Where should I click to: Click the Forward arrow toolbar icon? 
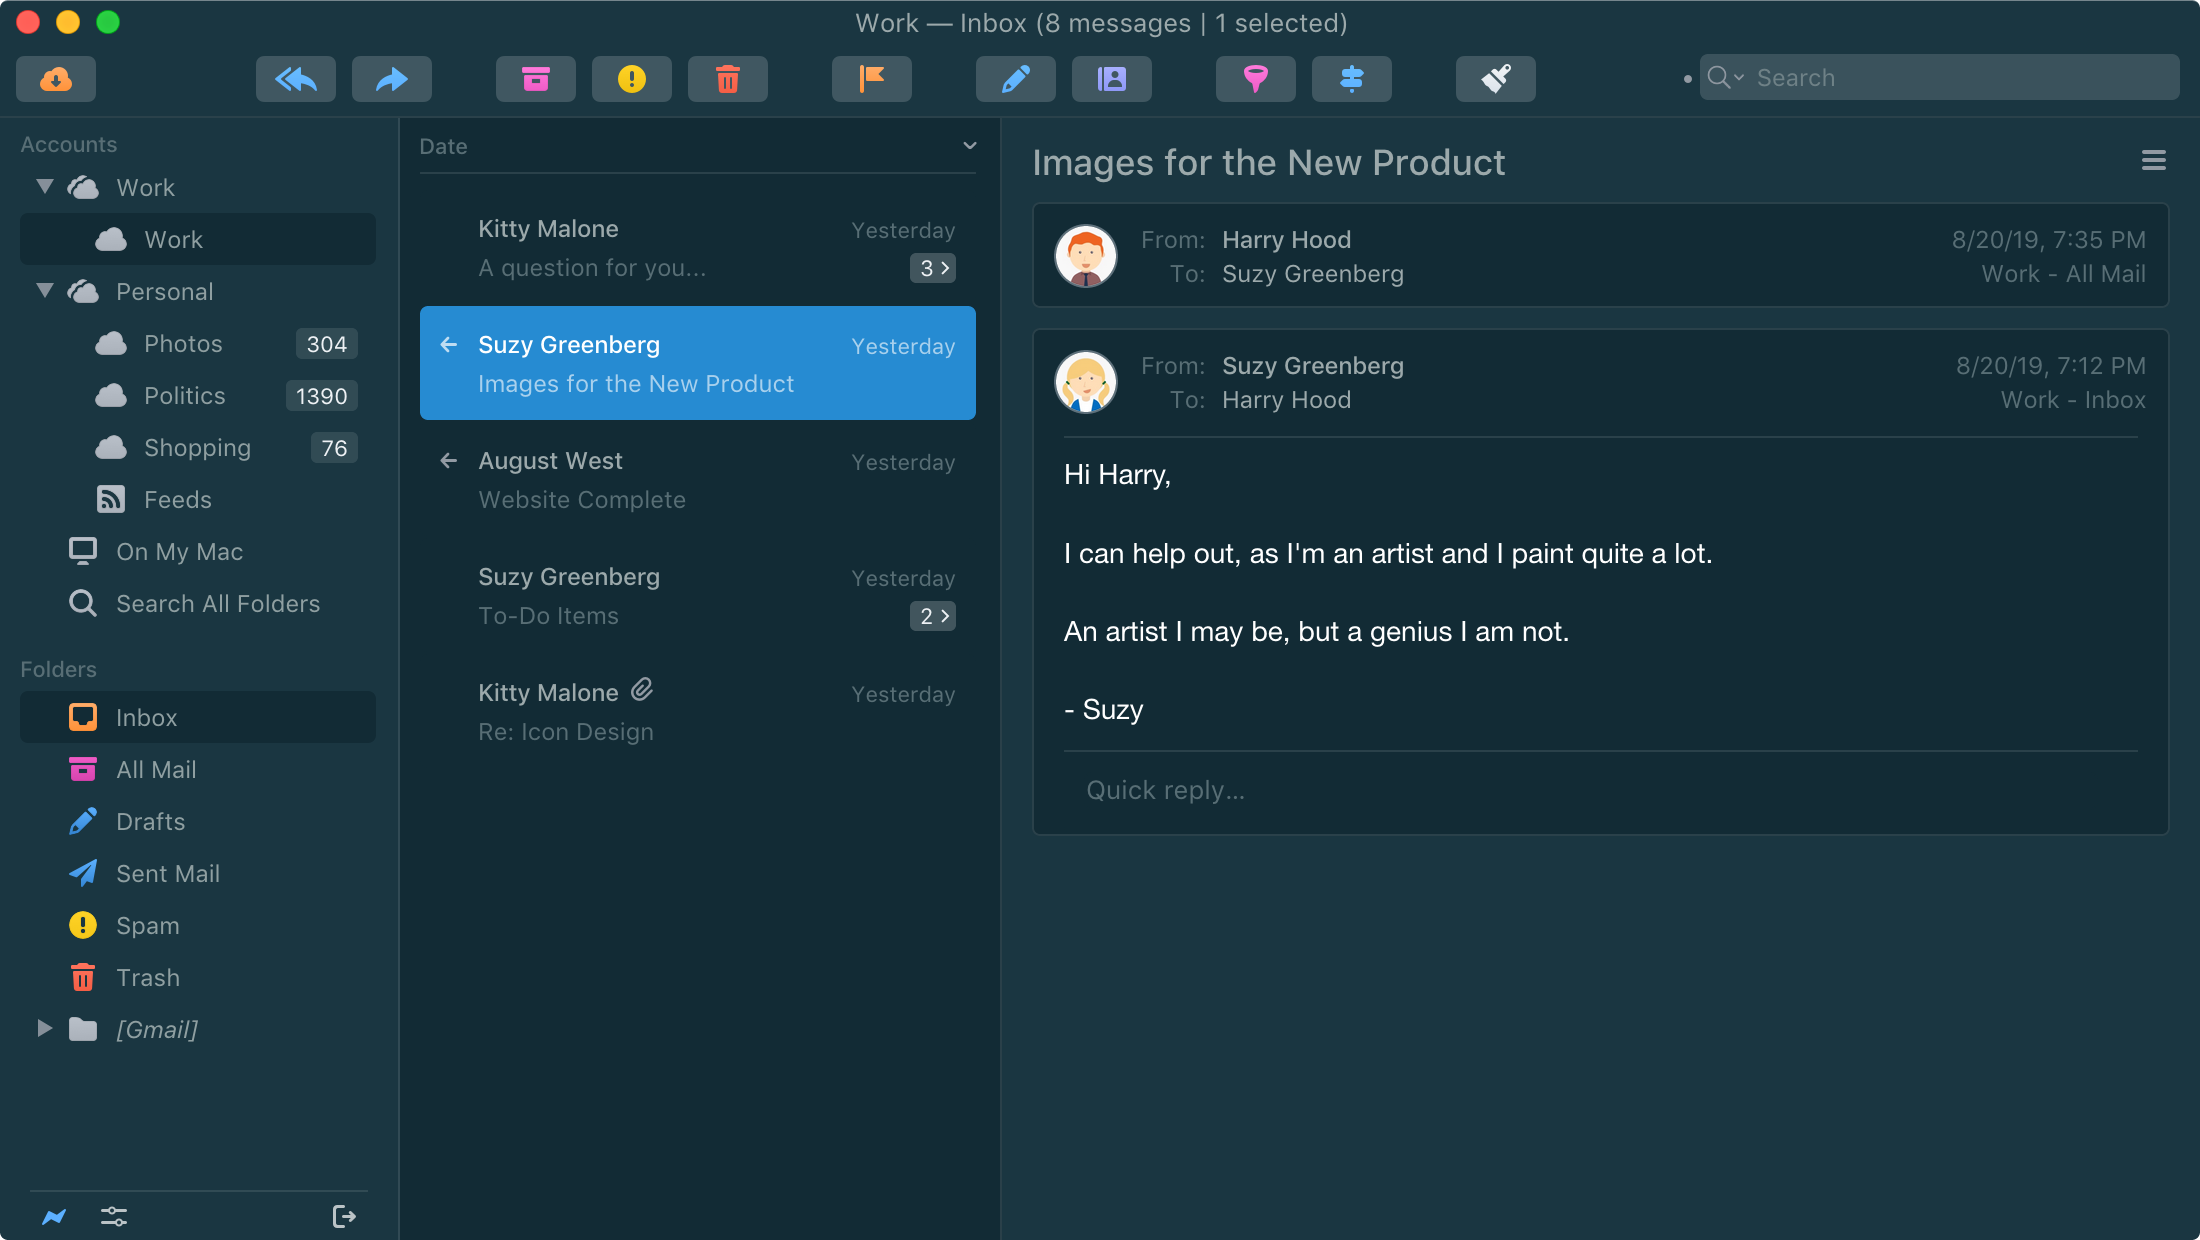(392, 79)
